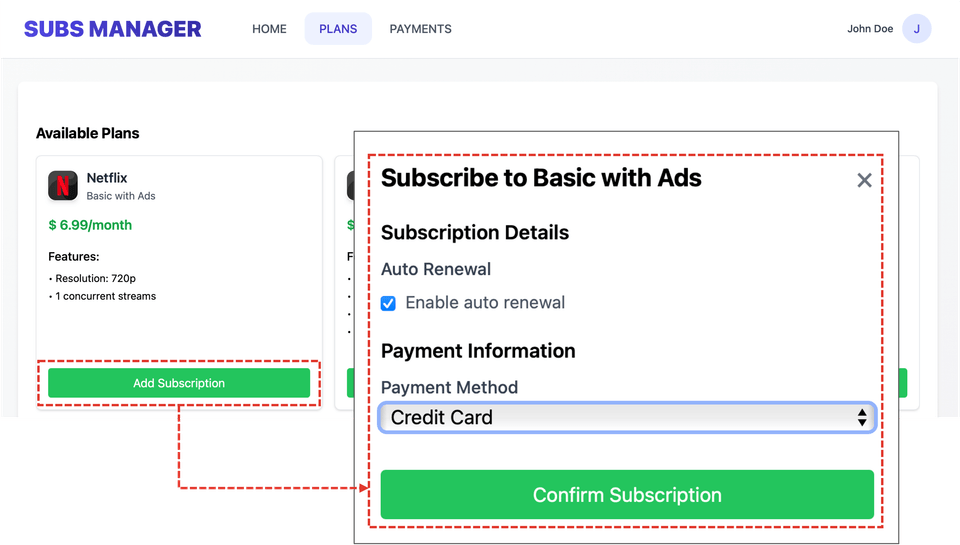Click the Available Plans heading
This screenshot has width=960, height=545.
tap(88, 133)
